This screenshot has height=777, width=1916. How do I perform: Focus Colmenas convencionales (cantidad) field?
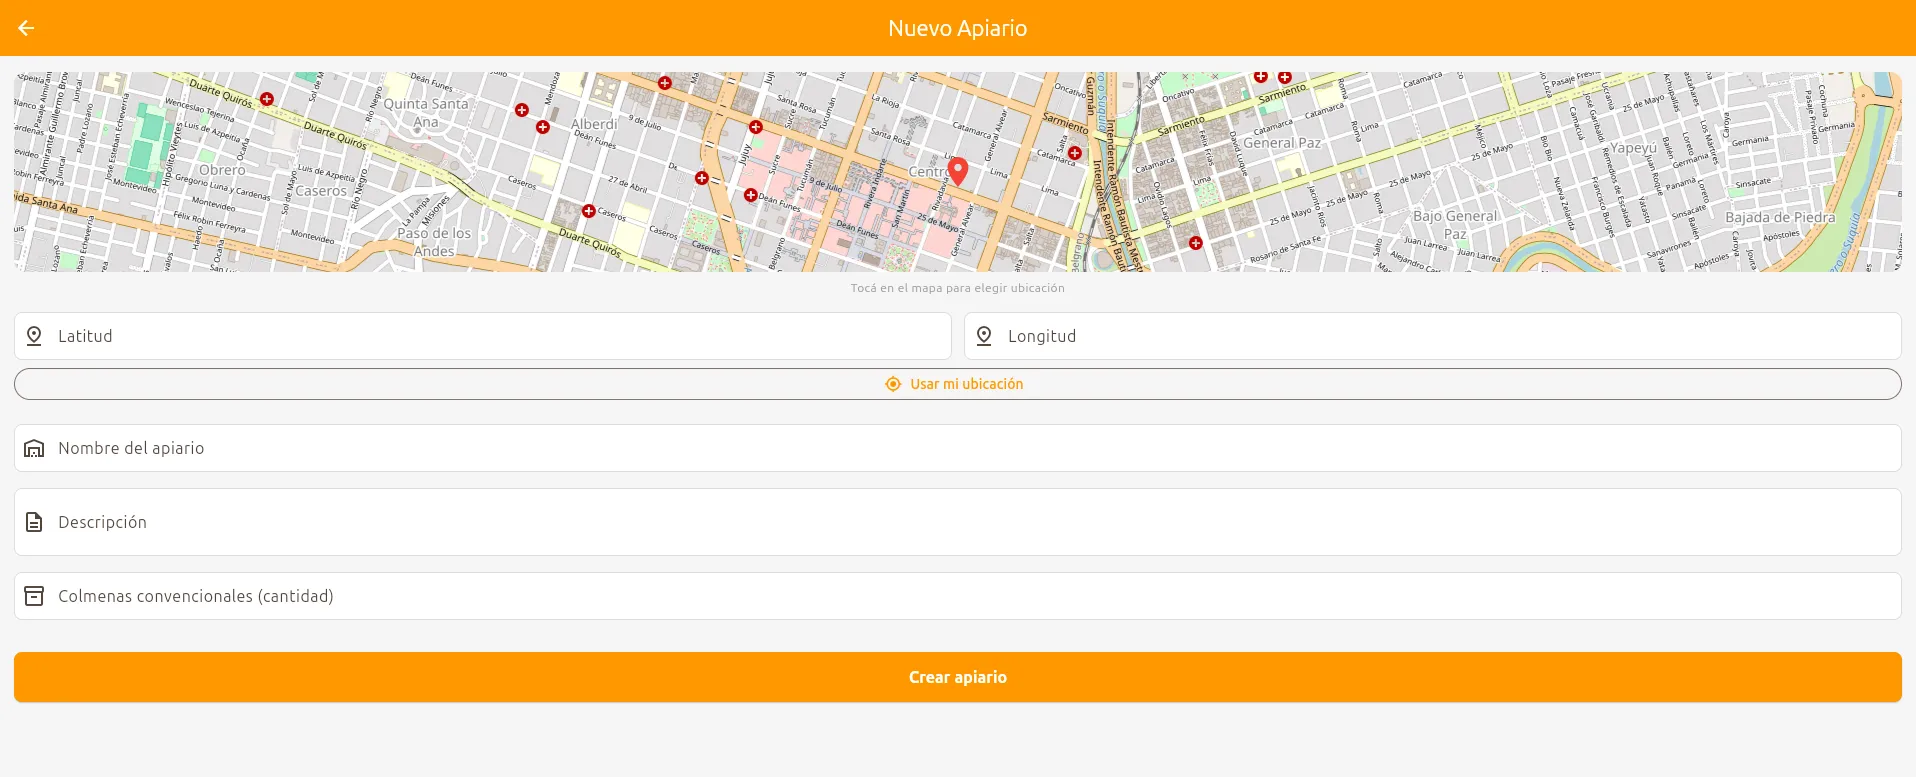click(x=958, y=596)
